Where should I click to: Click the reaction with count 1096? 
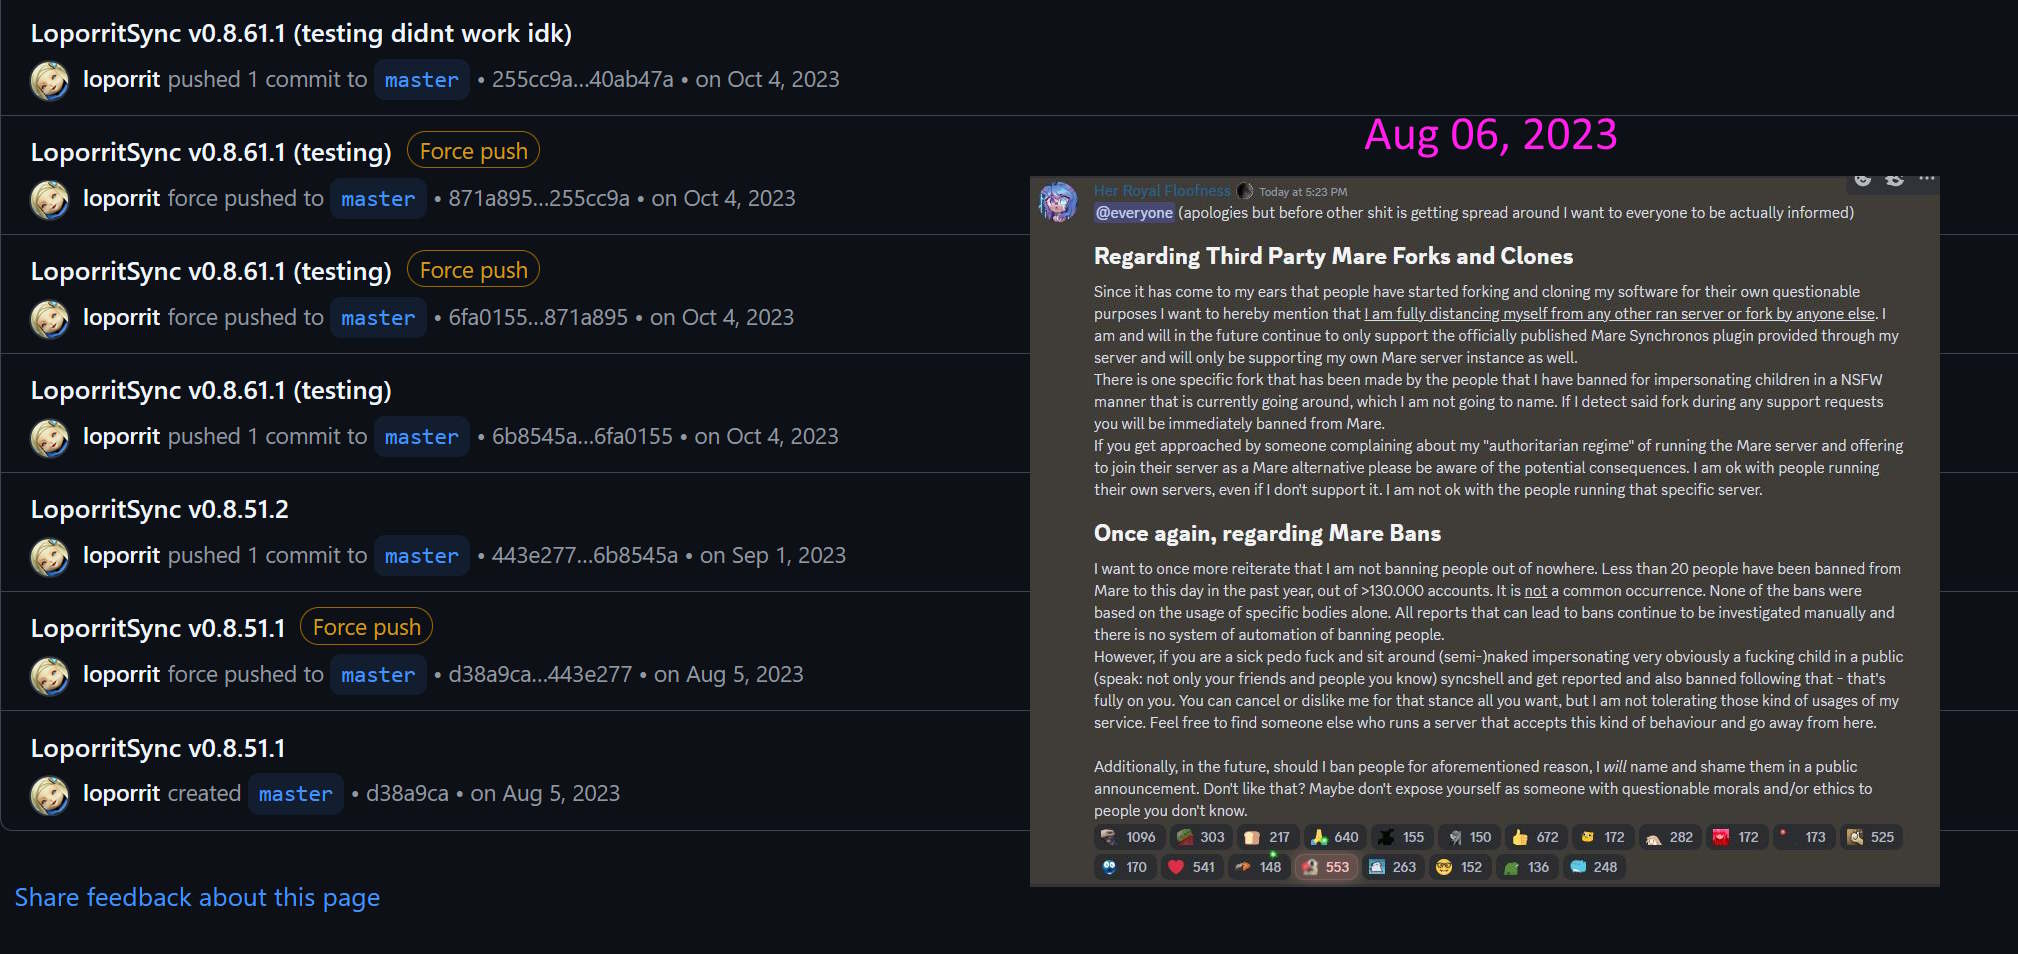pyautogui.click(x=1128, y=837)
